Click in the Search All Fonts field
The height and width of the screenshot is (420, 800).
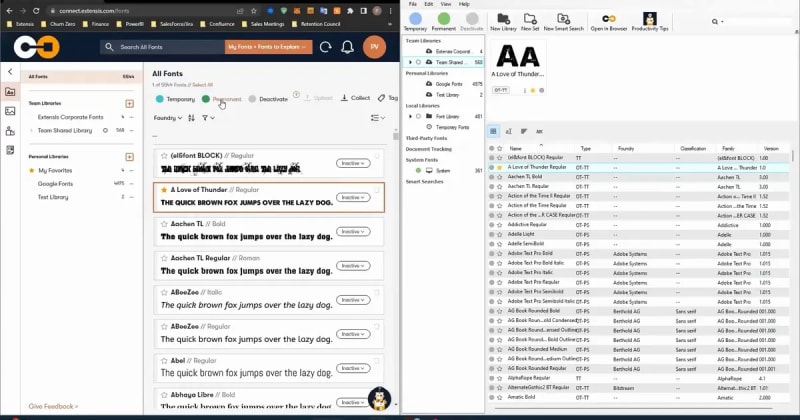(162, 47)
